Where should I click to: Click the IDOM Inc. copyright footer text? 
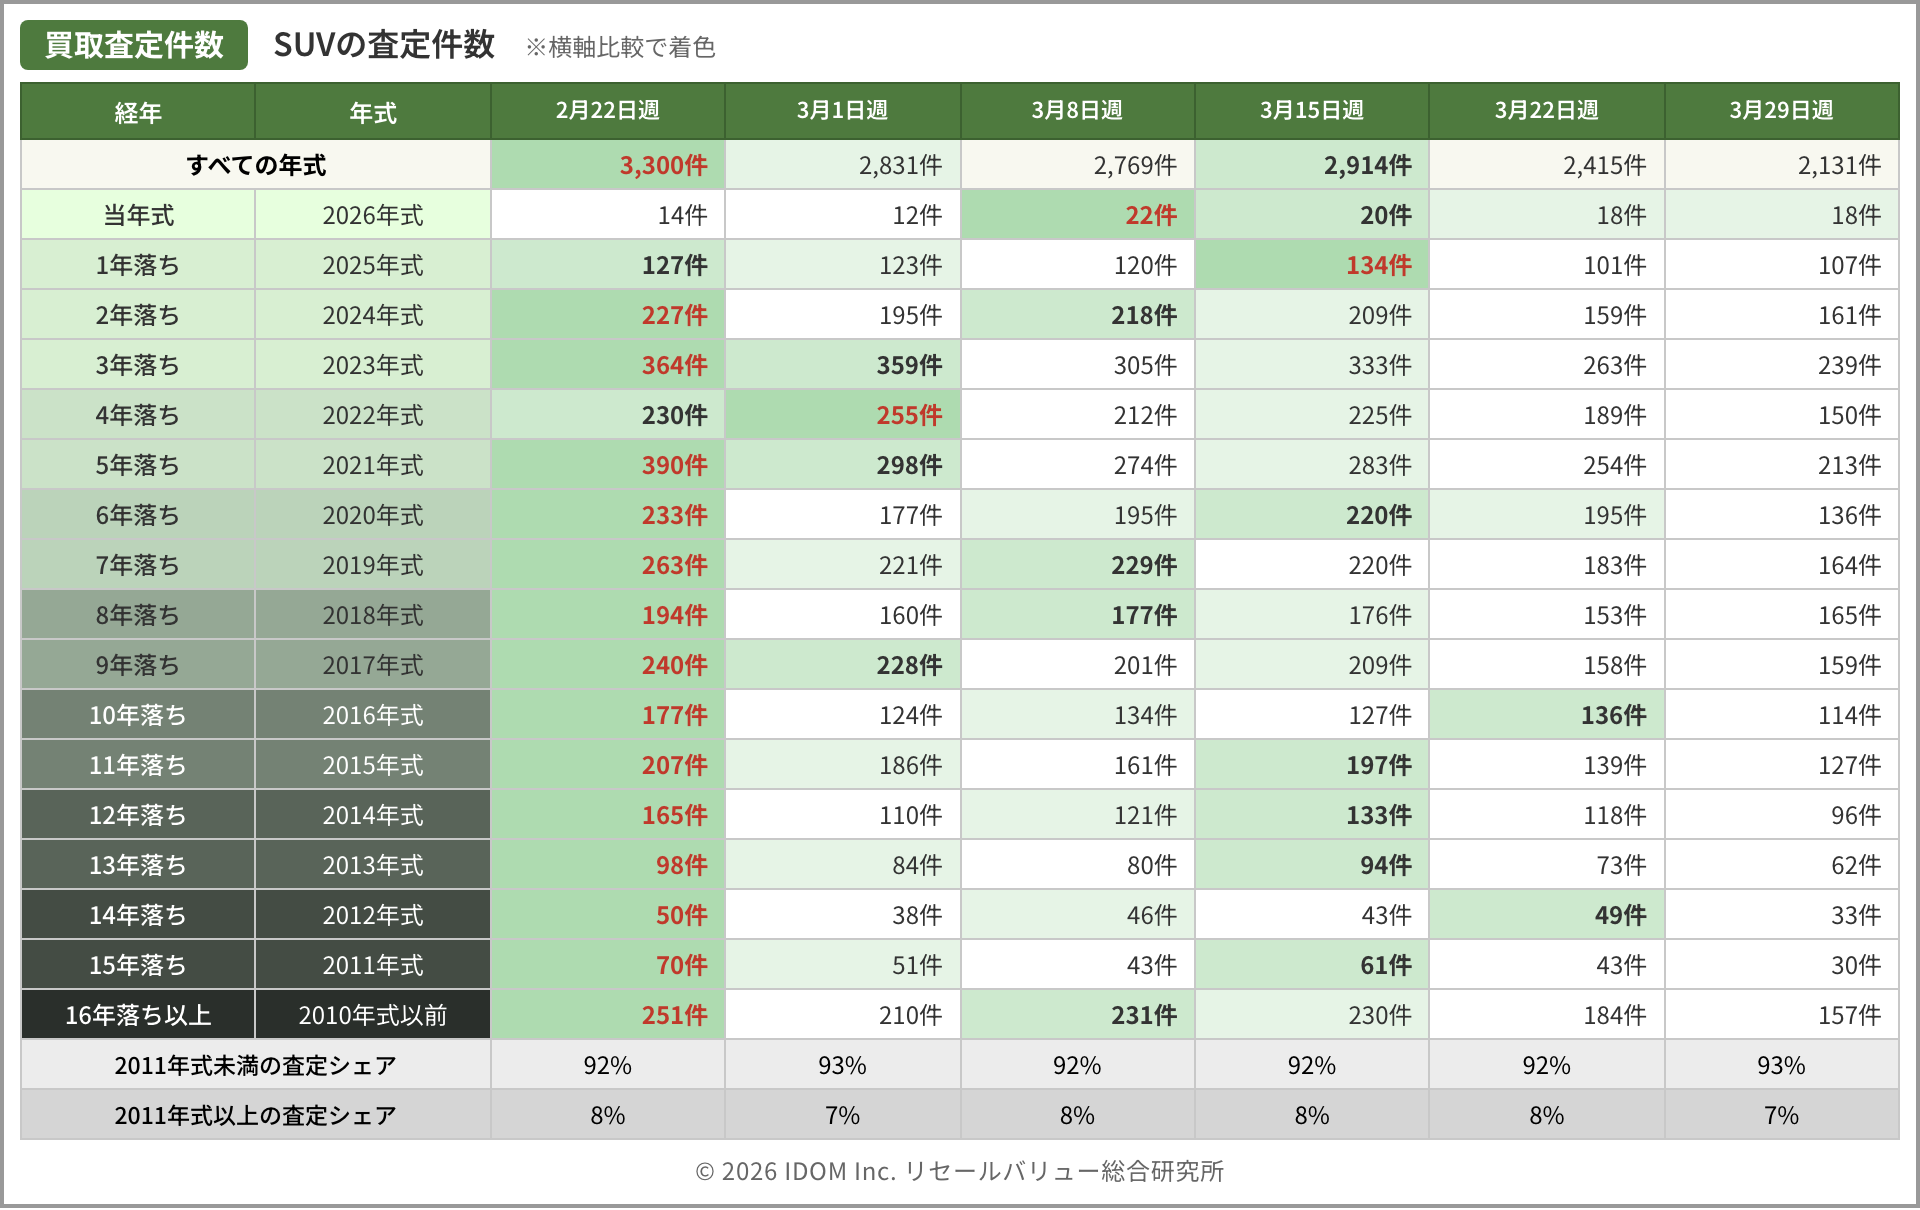(959, 1171)
